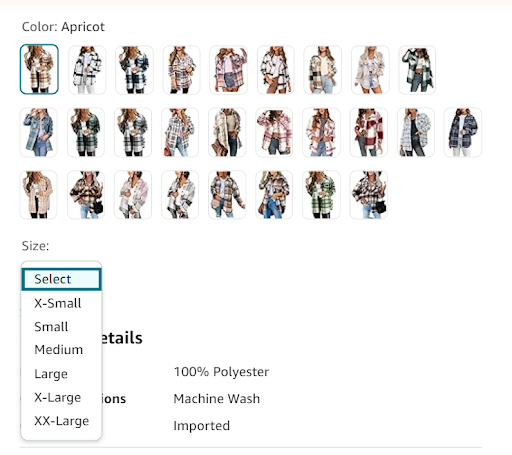Choose the second swatch in the first color row
The height and width of the screenshot is (455, 512).
87,70
